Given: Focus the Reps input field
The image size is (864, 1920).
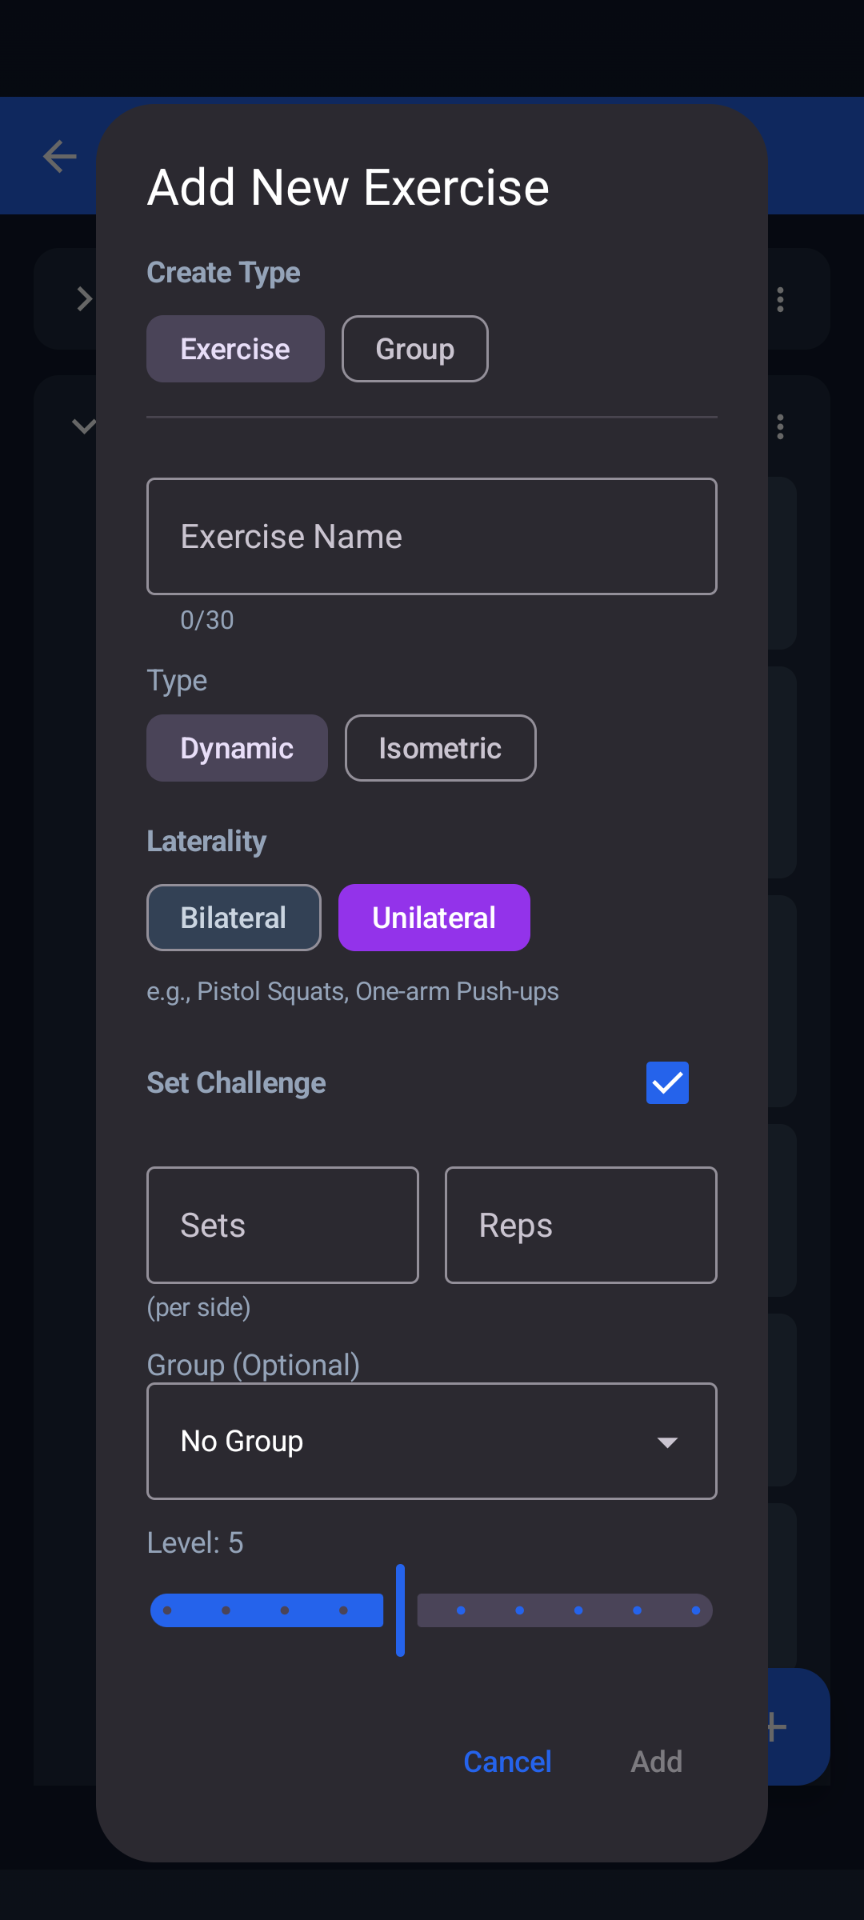Looking at the screenshot, I should pyautogui.click(x=581, y=1225).
